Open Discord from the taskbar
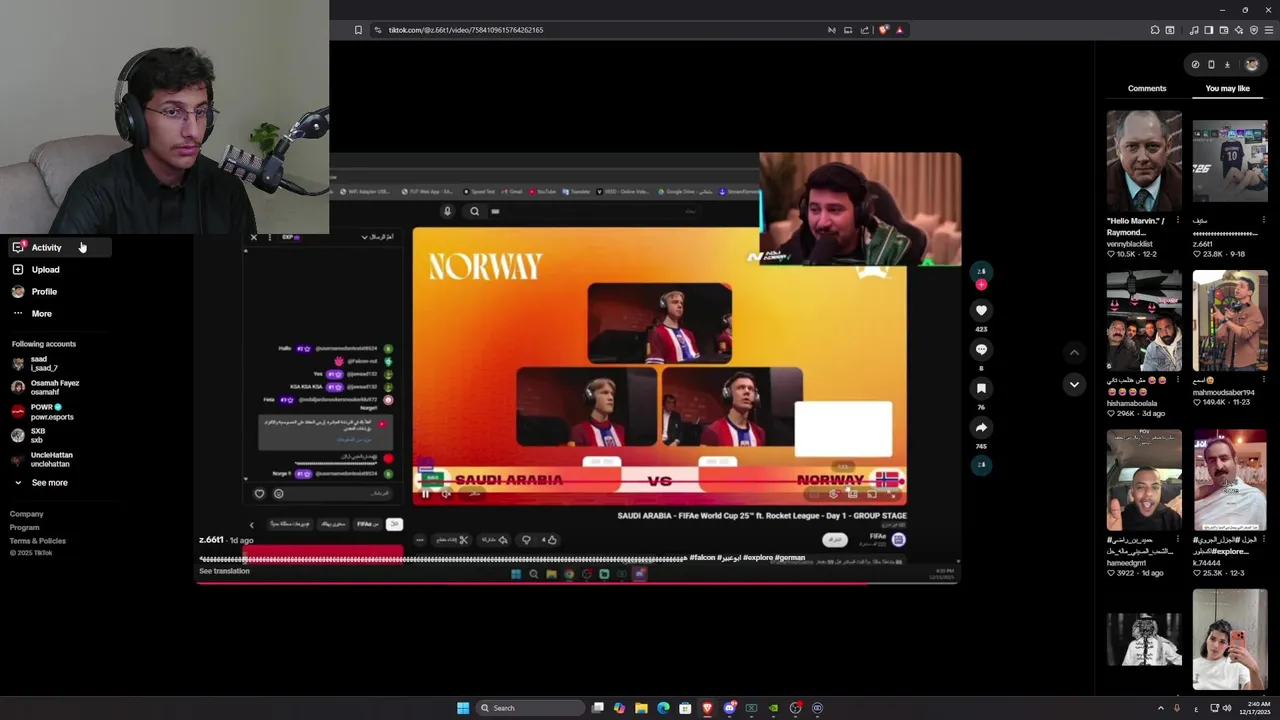This screenshot has height=720, width=1280. pyautogui.click(x=729, y=708)
